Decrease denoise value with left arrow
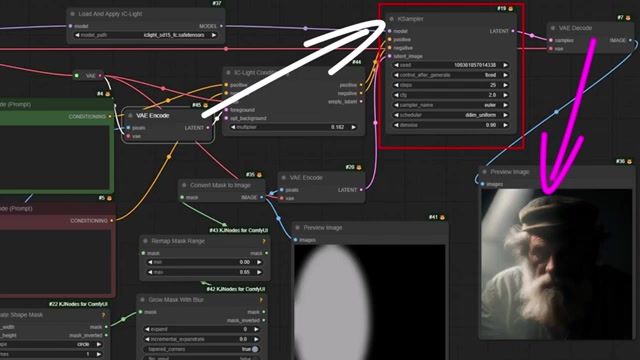 (396, 125)
